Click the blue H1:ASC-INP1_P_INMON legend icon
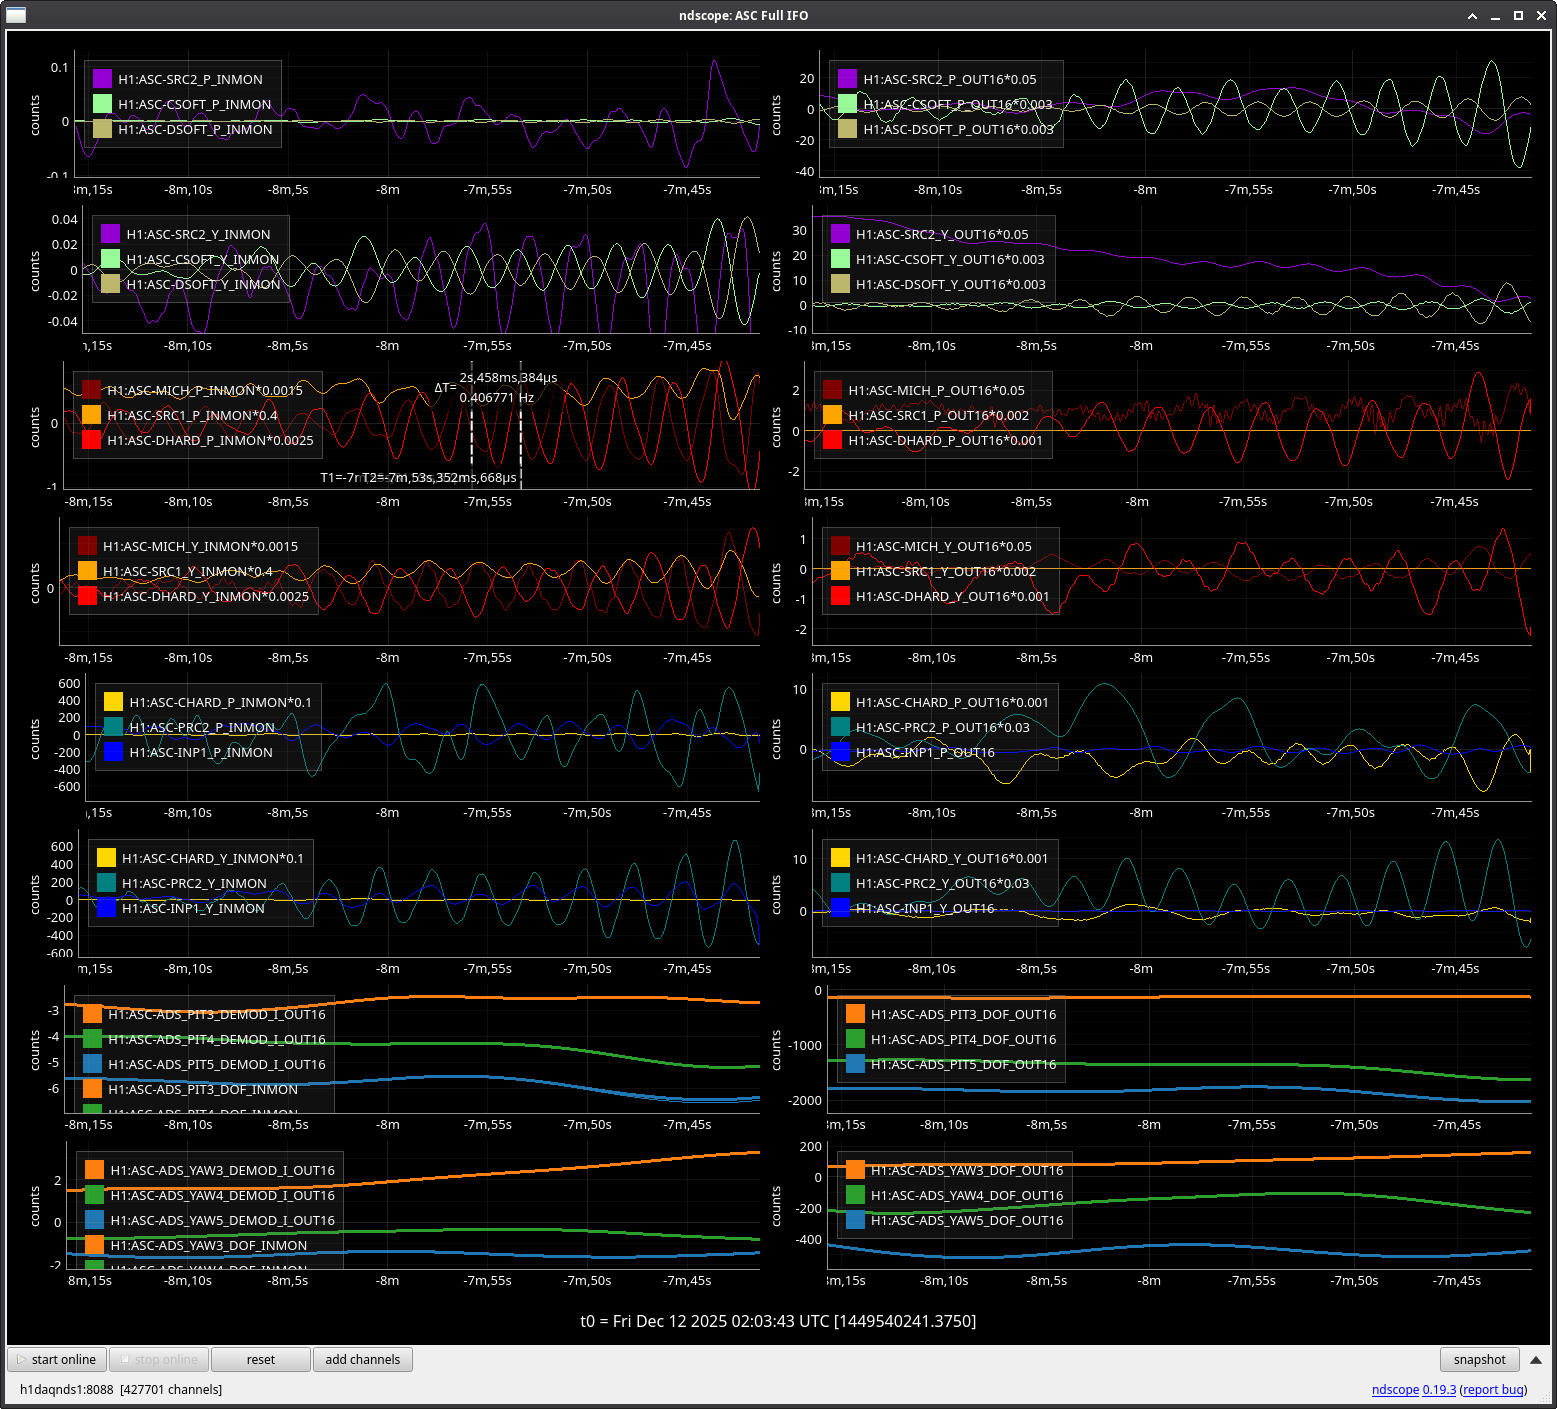This screenshot has width=1557, height=1409. pos(113,752)
